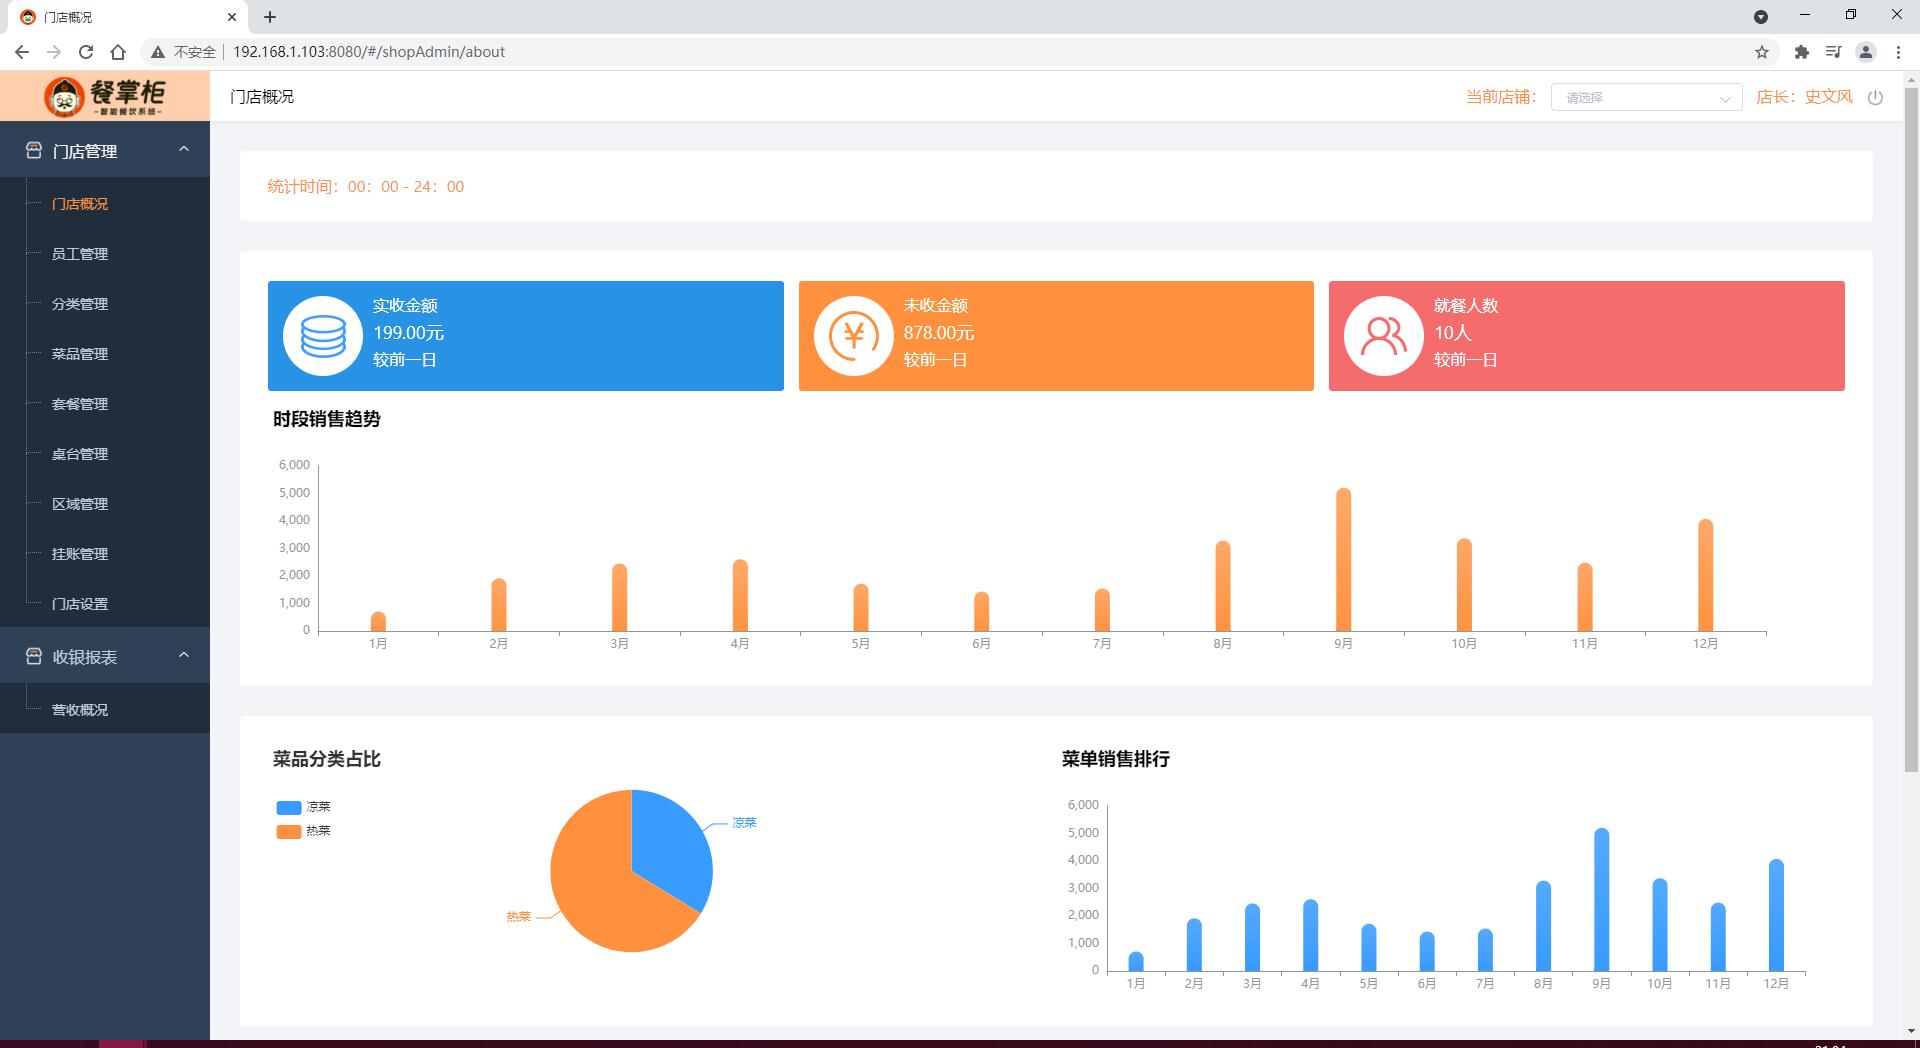Open the Chrome three-dot menu
Image resolution: width=1920 pixels, height=1048 pixels.
[x=1898, y=52]
